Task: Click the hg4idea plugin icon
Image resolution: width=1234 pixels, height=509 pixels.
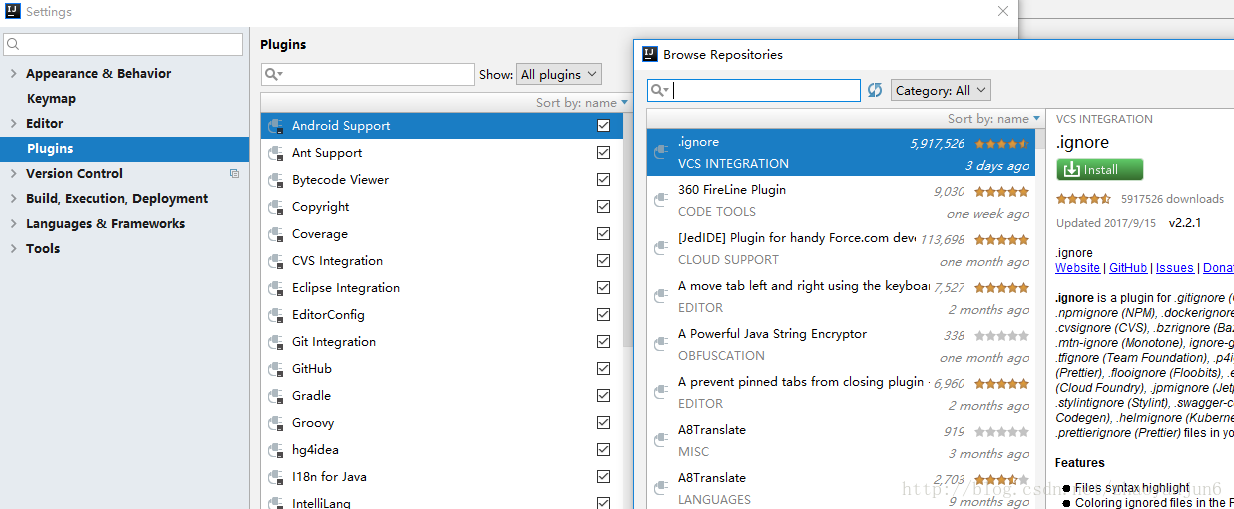Action: [x=276, y=450]
